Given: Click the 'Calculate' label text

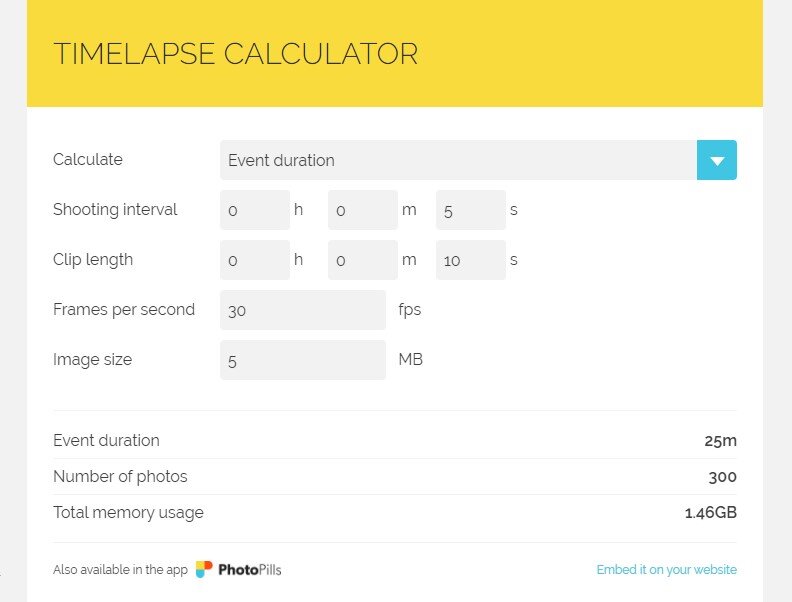Looking at the screenshot, I should [x=88, y=160].
